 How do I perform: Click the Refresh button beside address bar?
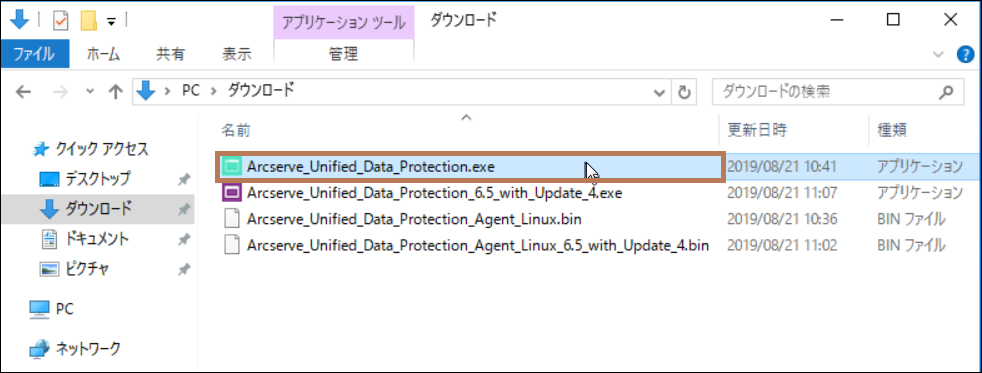pyautogui.click(x=684, y=93)
